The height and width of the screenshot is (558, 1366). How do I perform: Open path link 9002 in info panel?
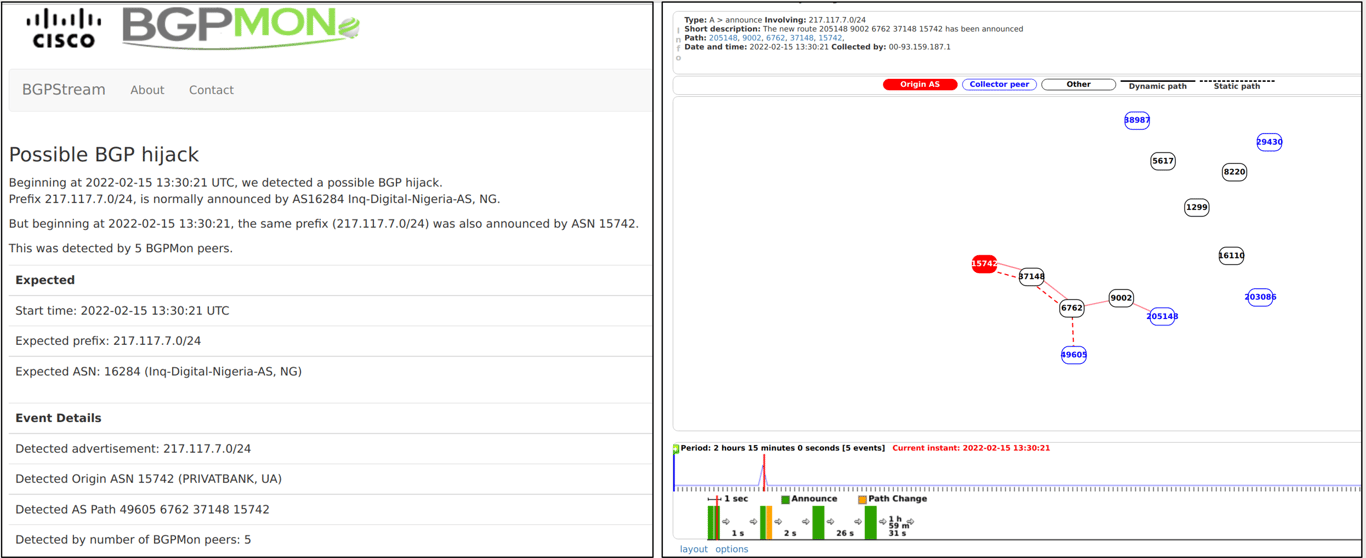coord(751,38)
